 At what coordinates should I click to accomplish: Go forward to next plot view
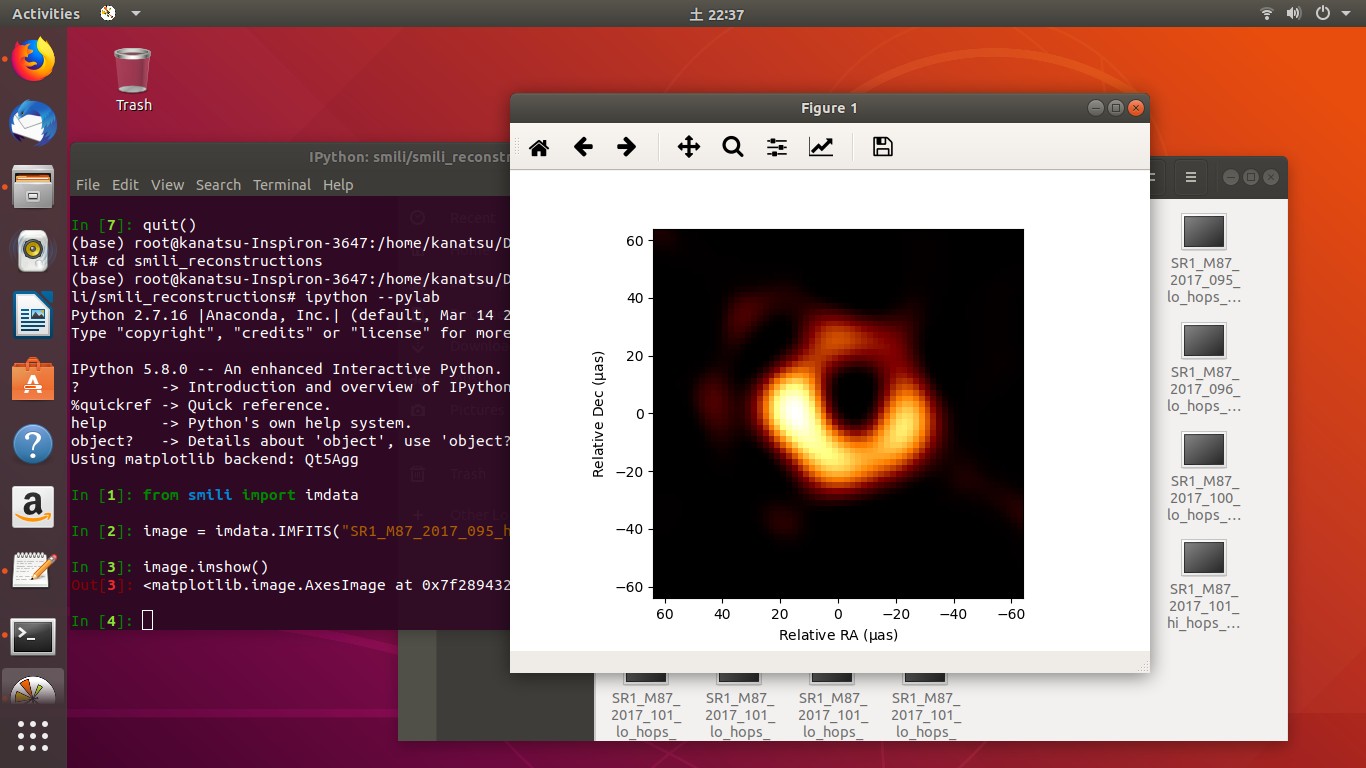pos(627,148)
